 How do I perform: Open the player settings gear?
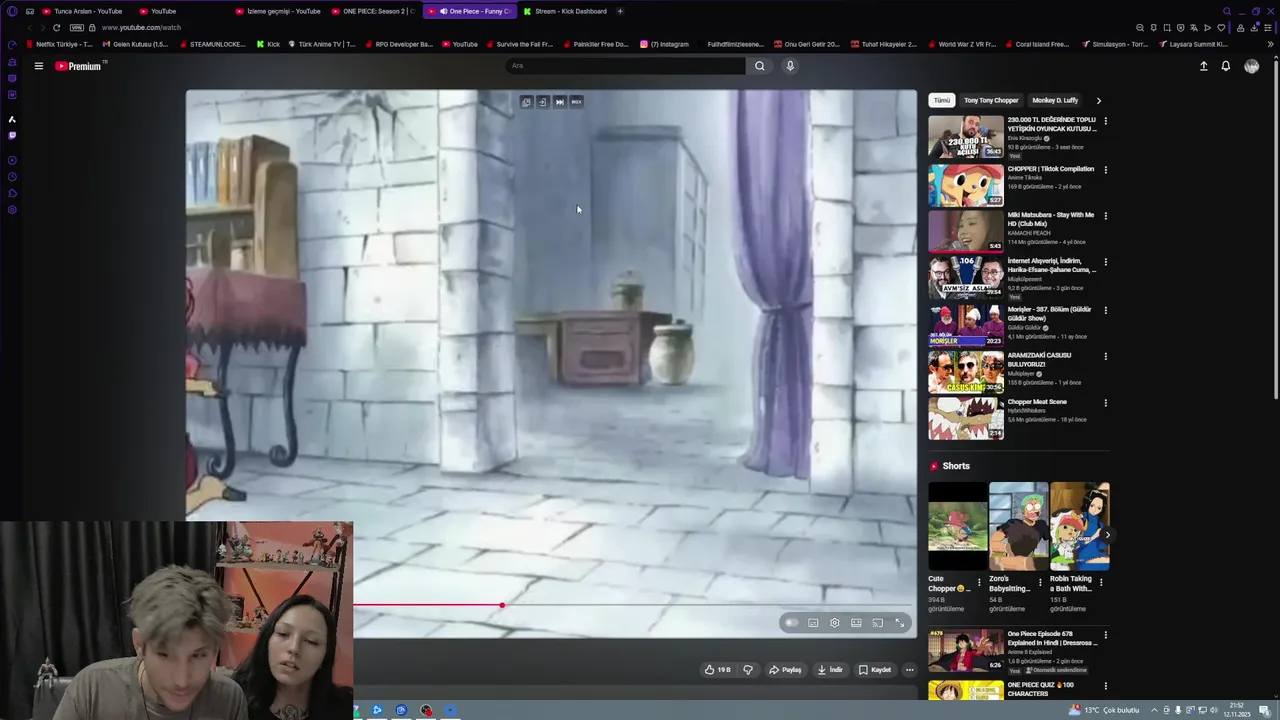tap(834, 623)
